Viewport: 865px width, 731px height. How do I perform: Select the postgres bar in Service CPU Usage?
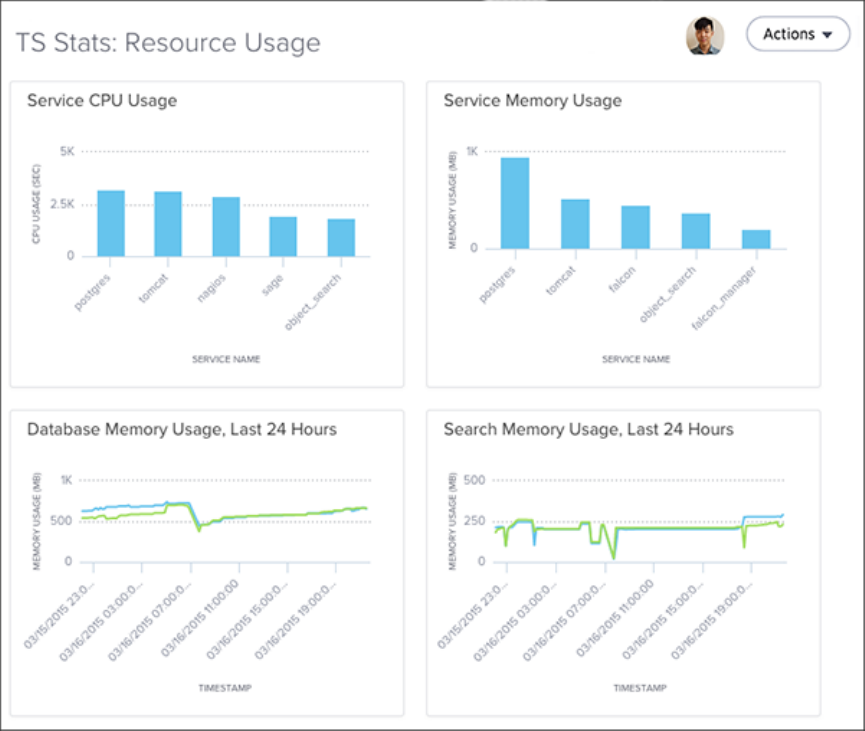coord(111,223)
